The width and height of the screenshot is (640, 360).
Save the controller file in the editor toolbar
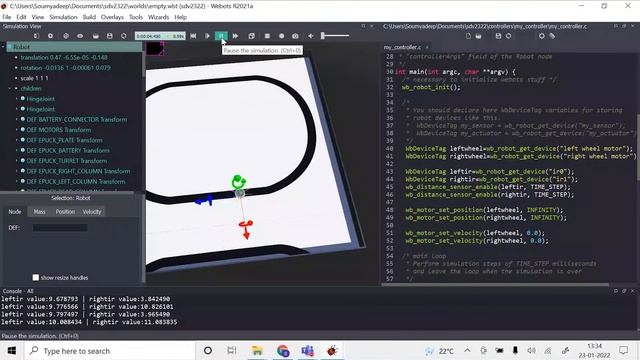(498, 36)
